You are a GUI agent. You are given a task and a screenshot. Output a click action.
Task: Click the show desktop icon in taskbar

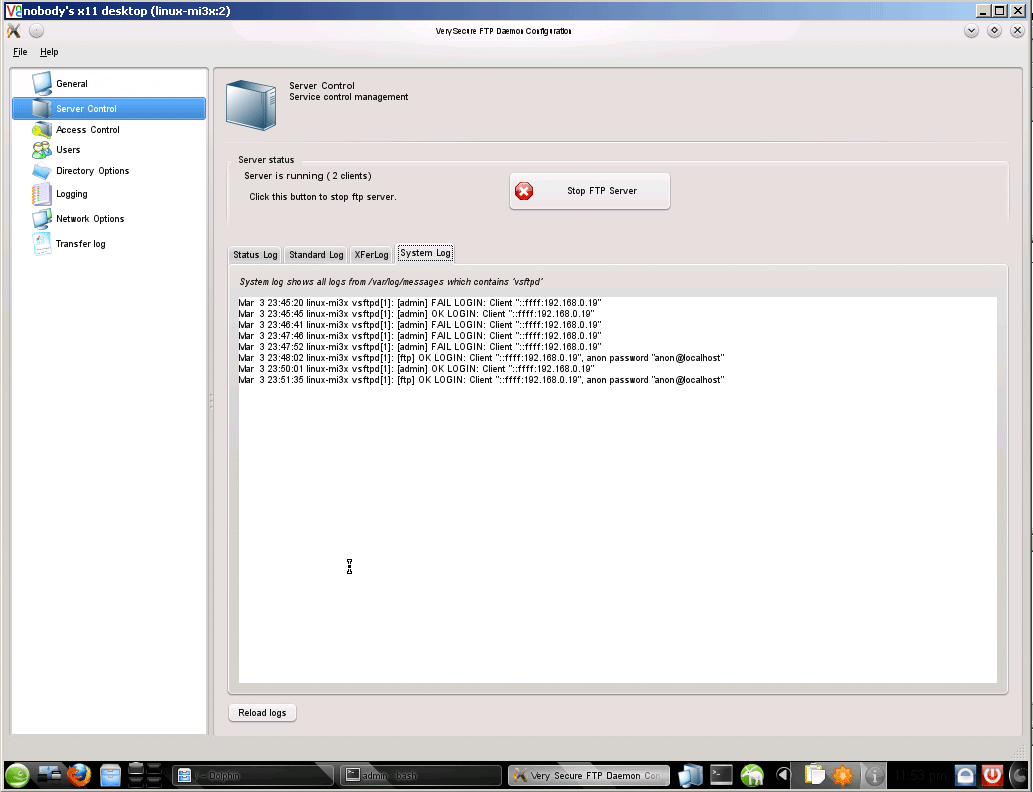(x=49, y=776)
